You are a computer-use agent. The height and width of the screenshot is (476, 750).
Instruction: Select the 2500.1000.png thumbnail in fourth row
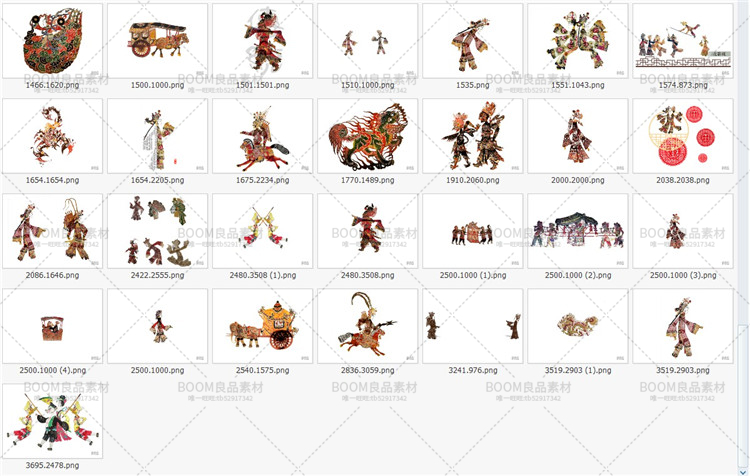click(157, 326)
